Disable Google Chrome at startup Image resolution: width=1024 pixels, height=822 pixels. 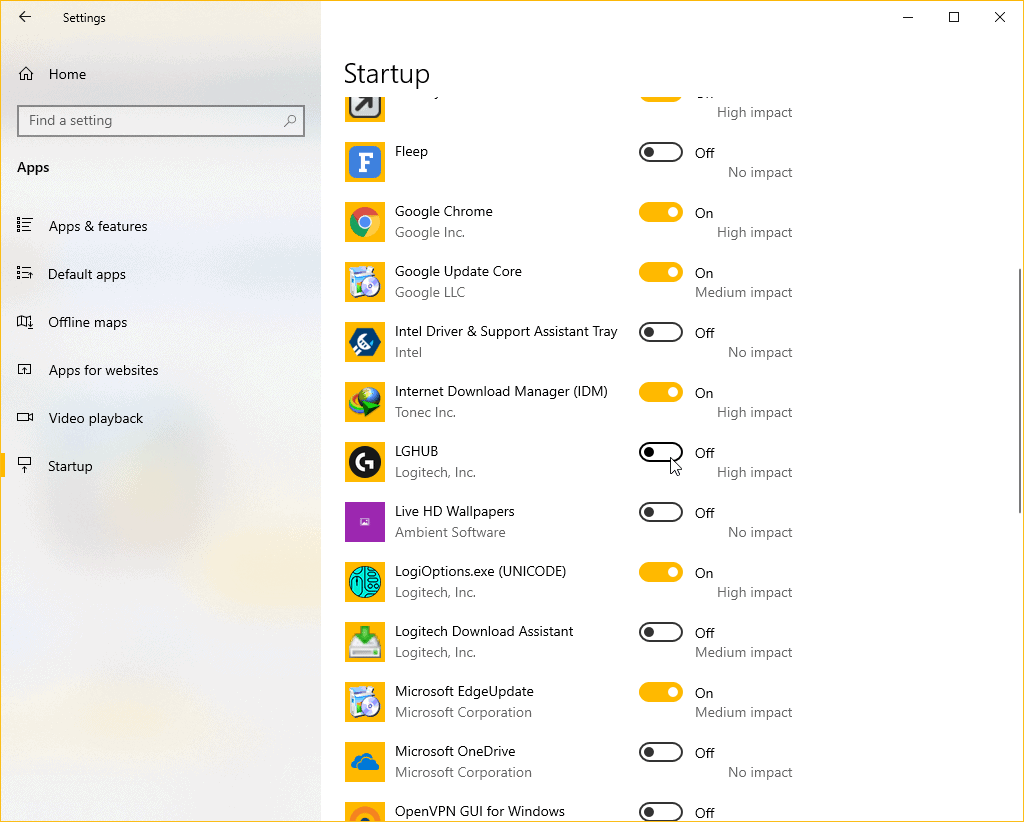coord(660,212)
